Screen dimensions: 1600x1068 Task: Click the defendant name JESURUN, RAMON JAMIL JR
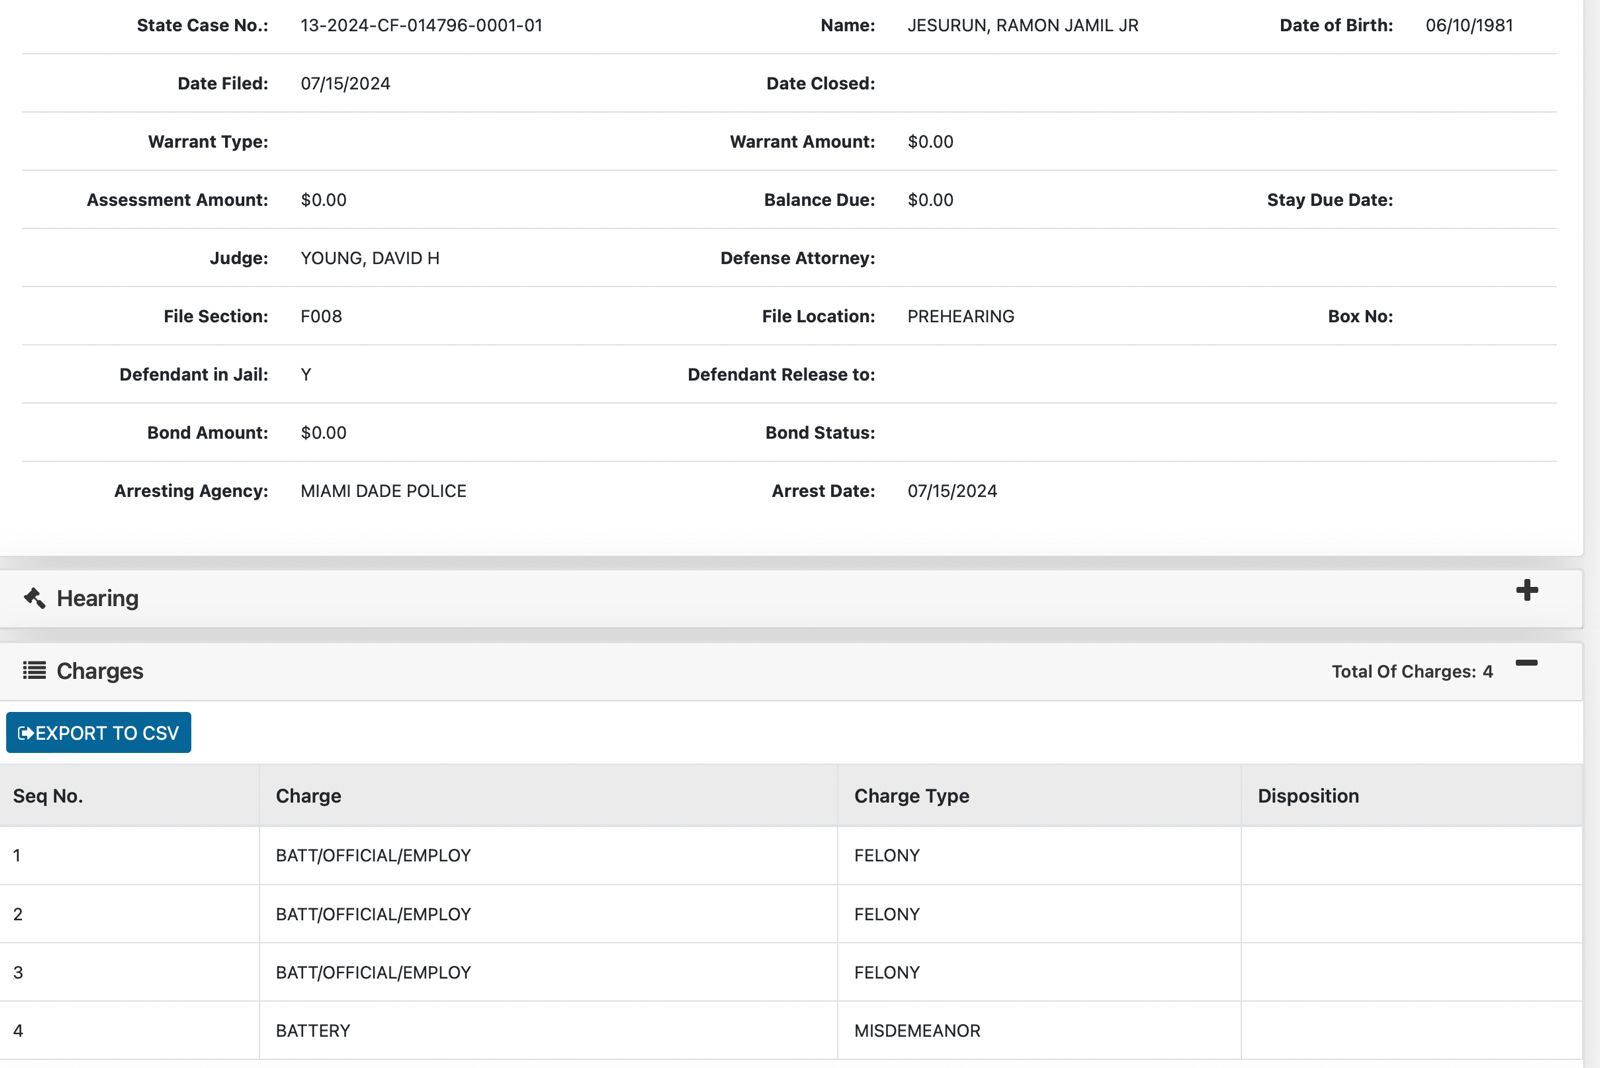pos(1022,25)
